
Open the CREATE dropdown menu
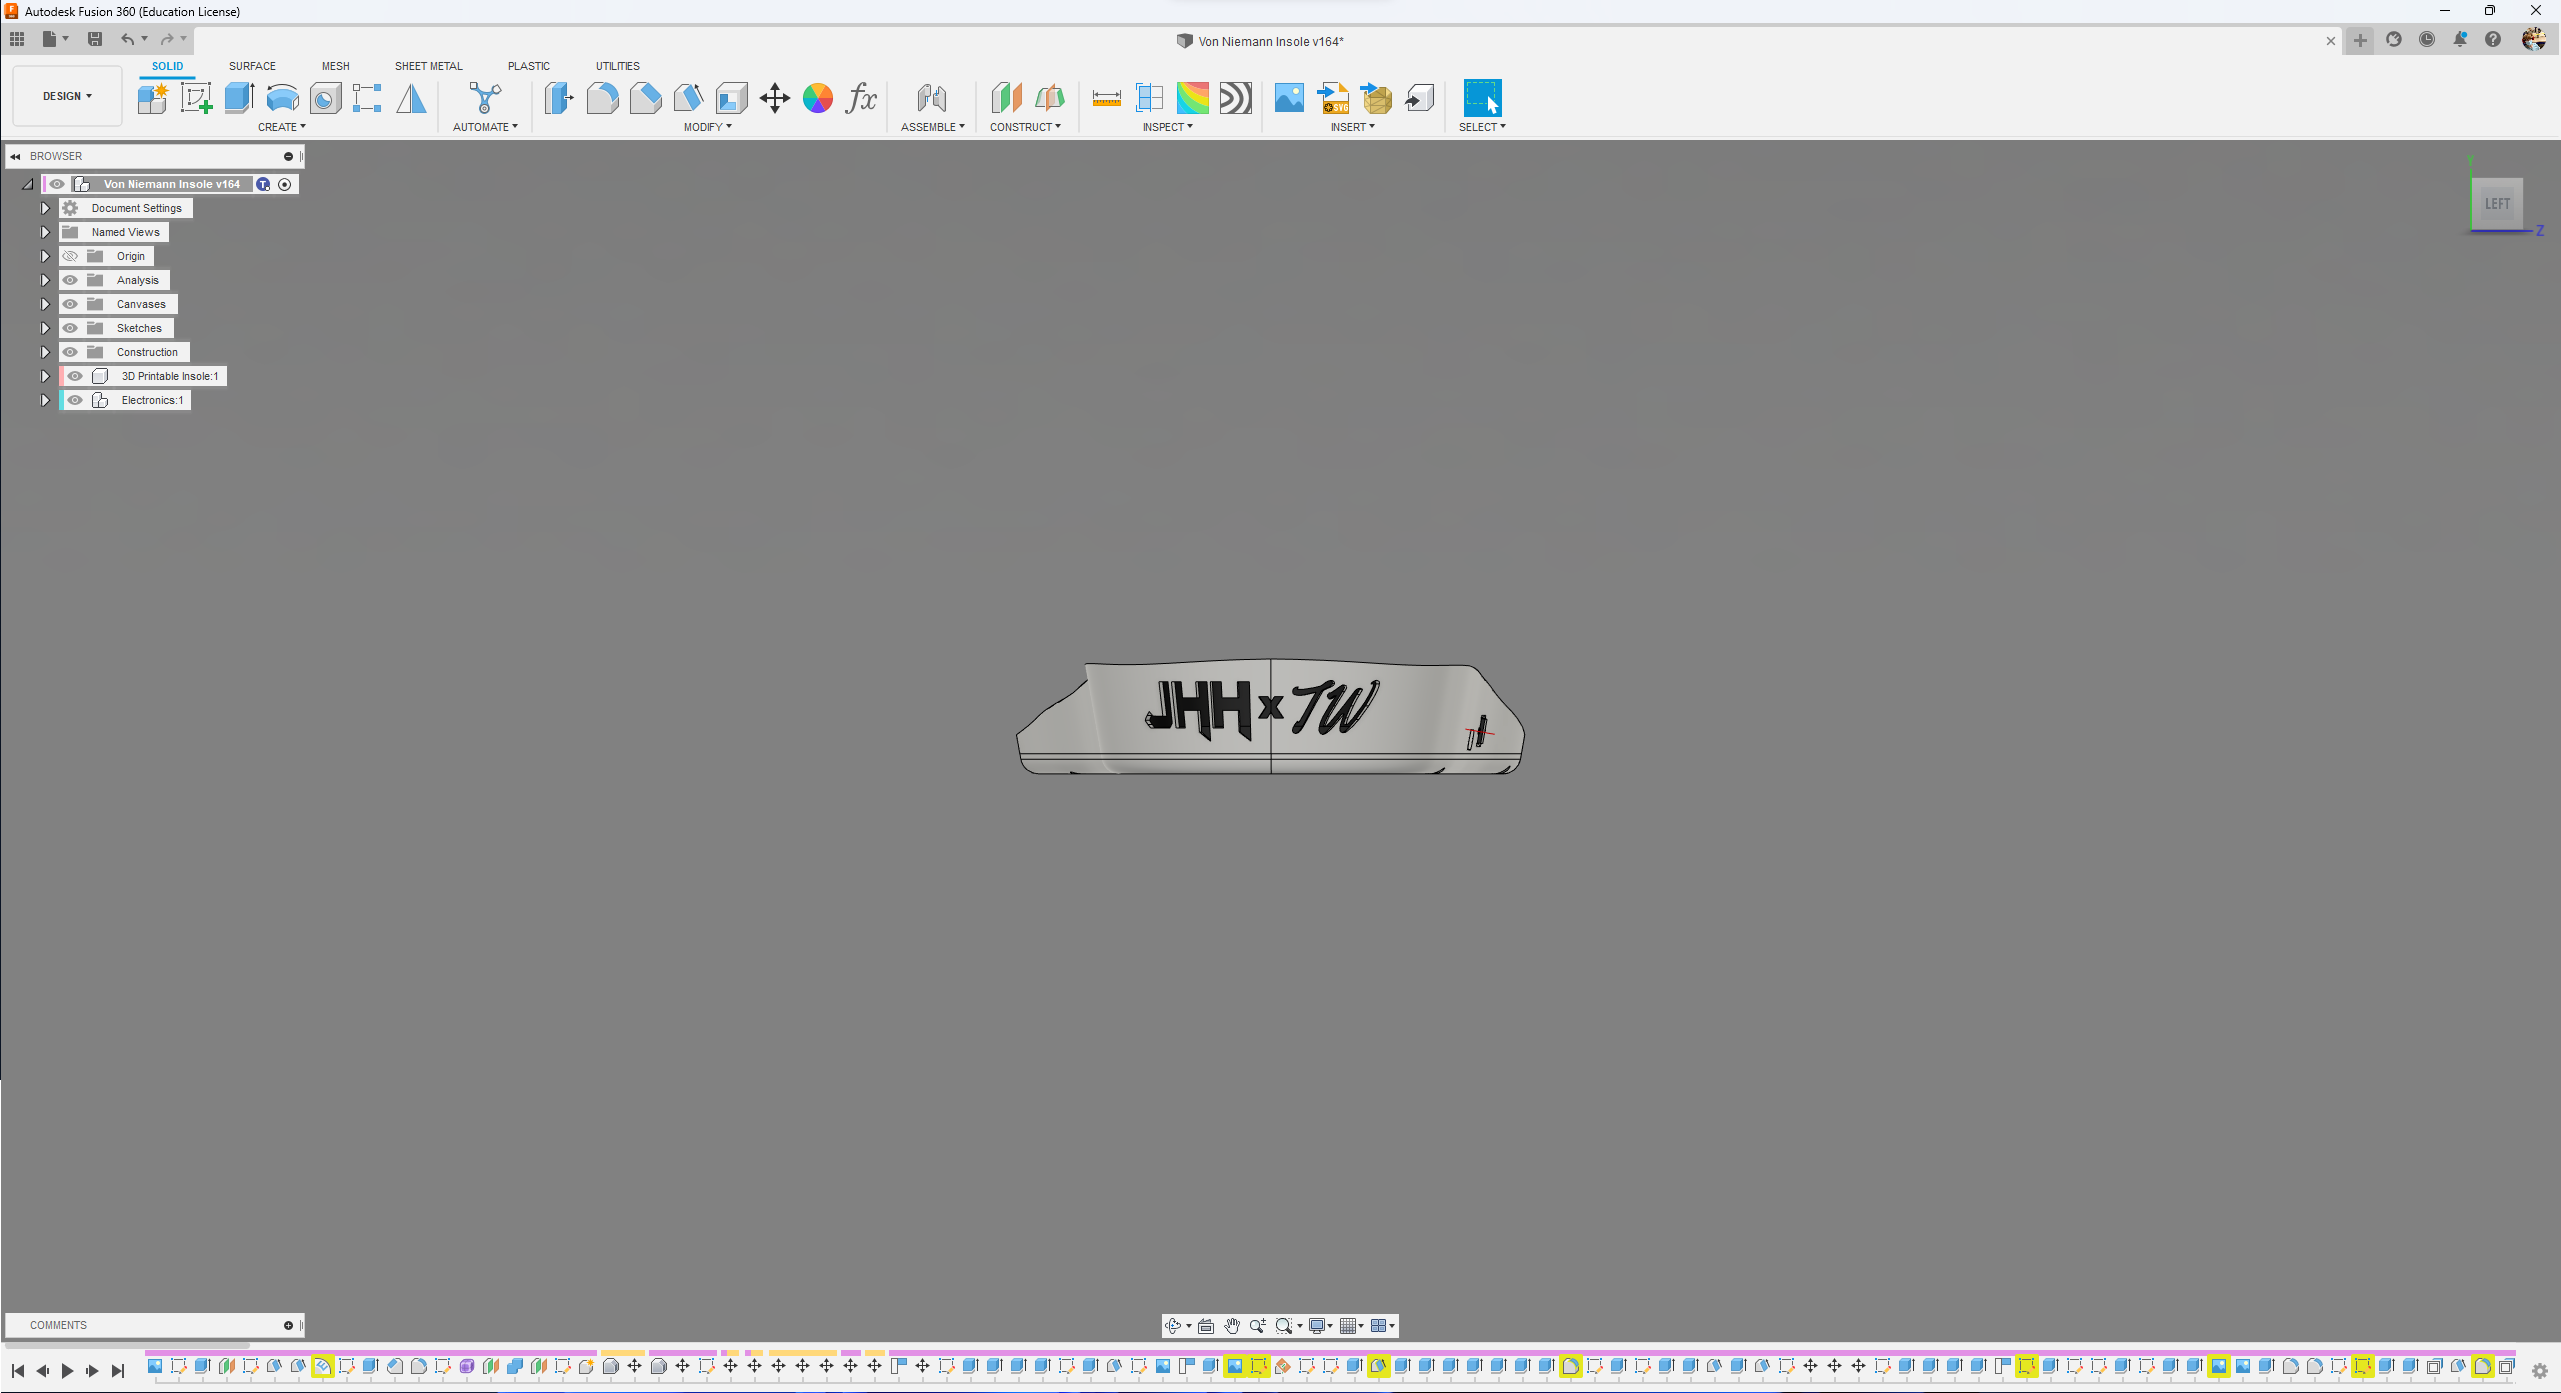[x=282, y=127]
